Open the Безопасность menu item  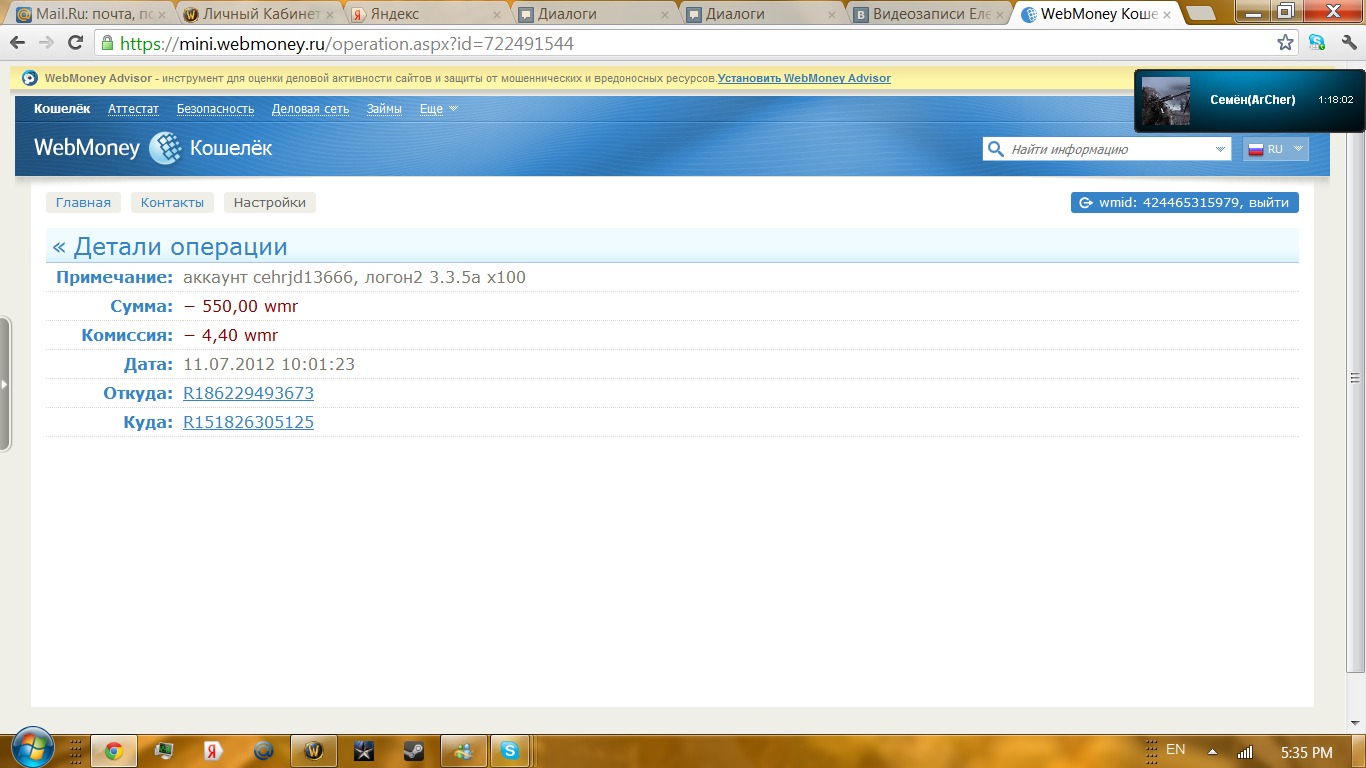tap(216, 109)
